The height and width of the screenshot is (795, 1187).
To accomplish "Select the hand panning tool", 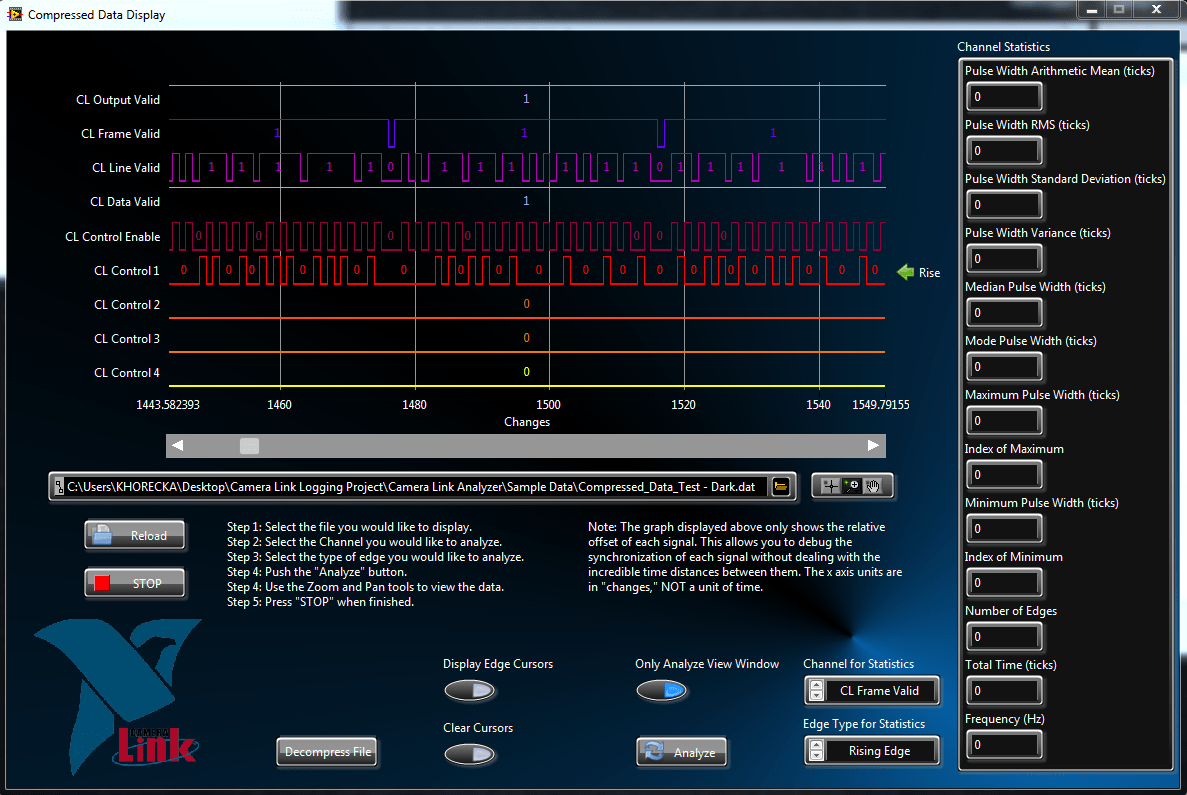I will pos(875,486).
